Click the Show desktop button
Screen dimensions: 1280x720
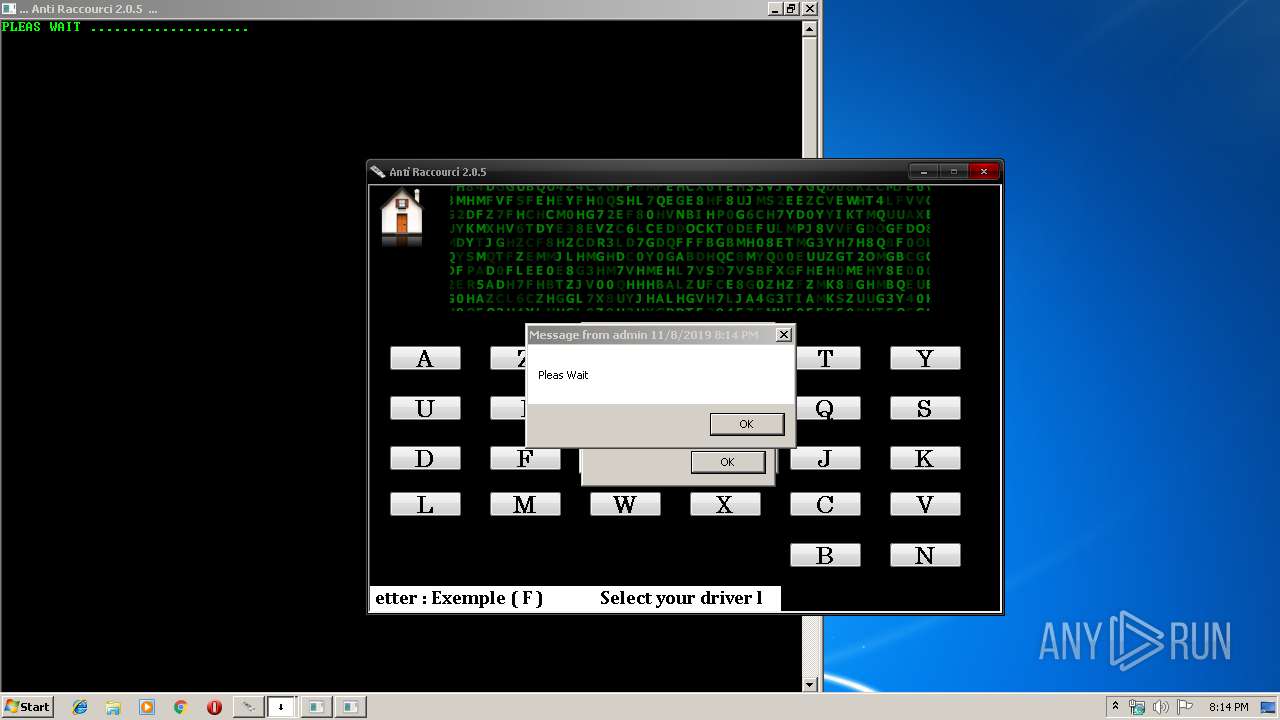(1270, 707)
